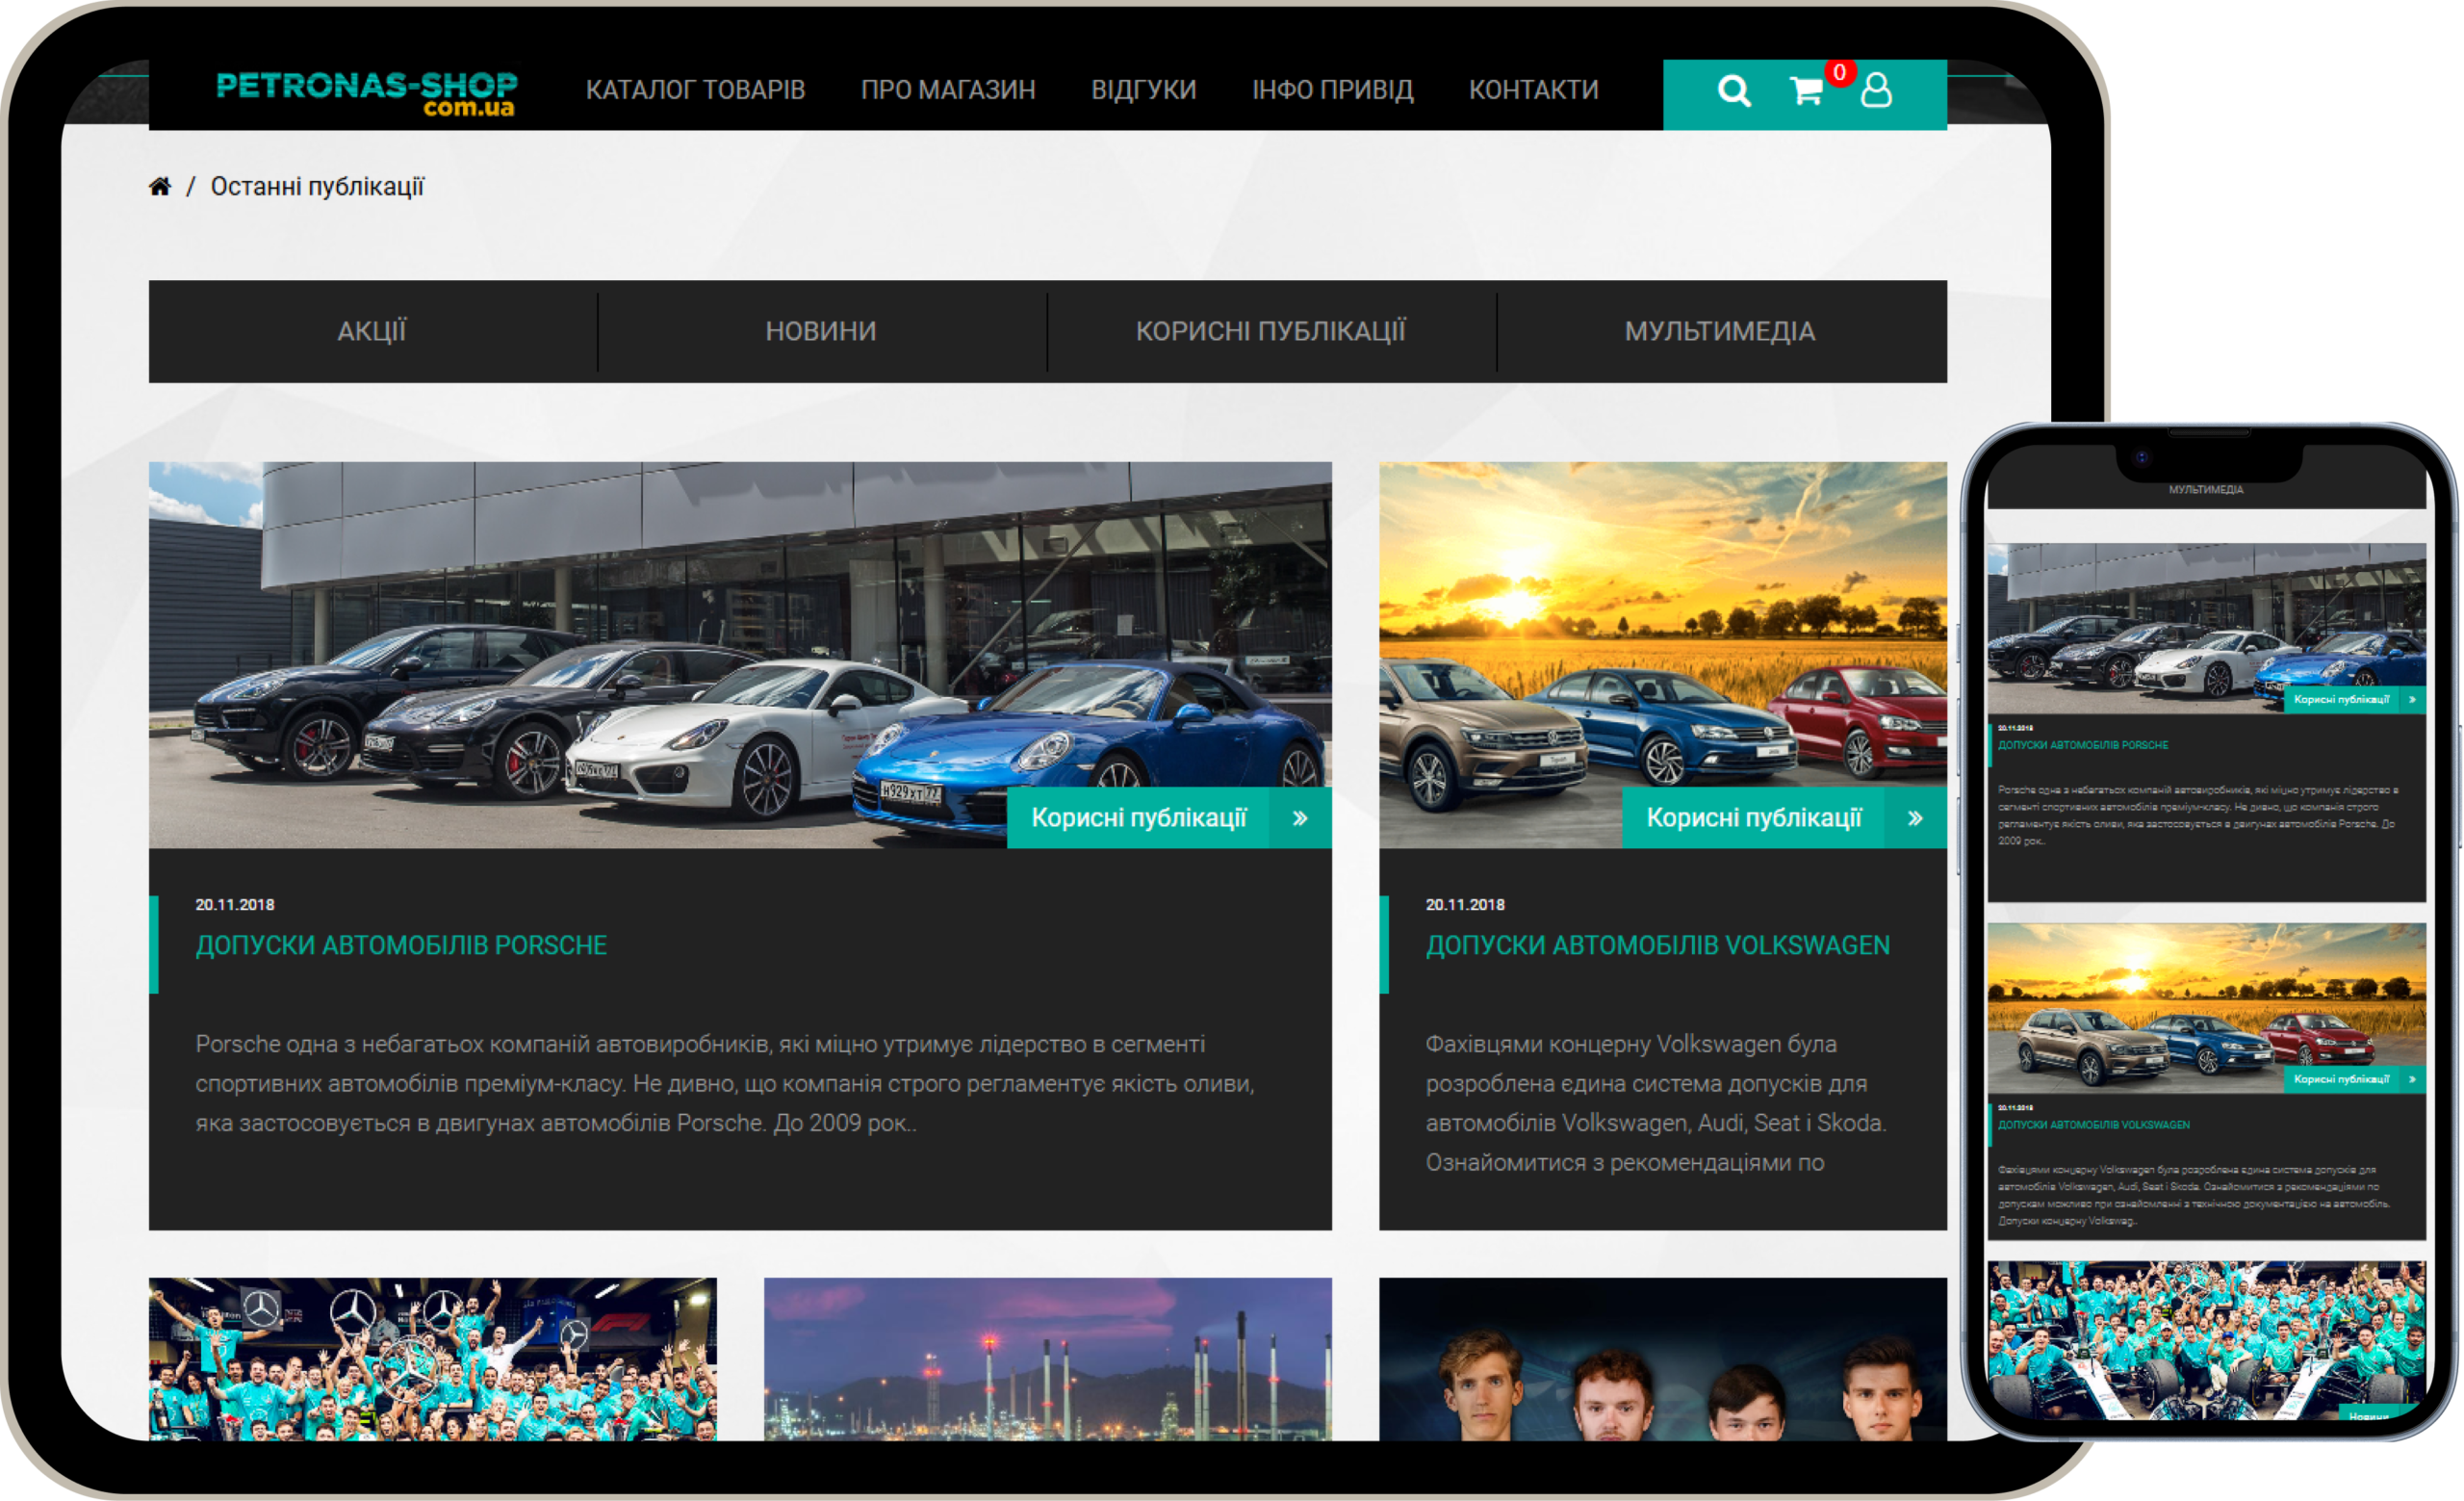The image size is (2464, 1501).
Task: Open the shopping cart icon
Action: pos(1806,91)
